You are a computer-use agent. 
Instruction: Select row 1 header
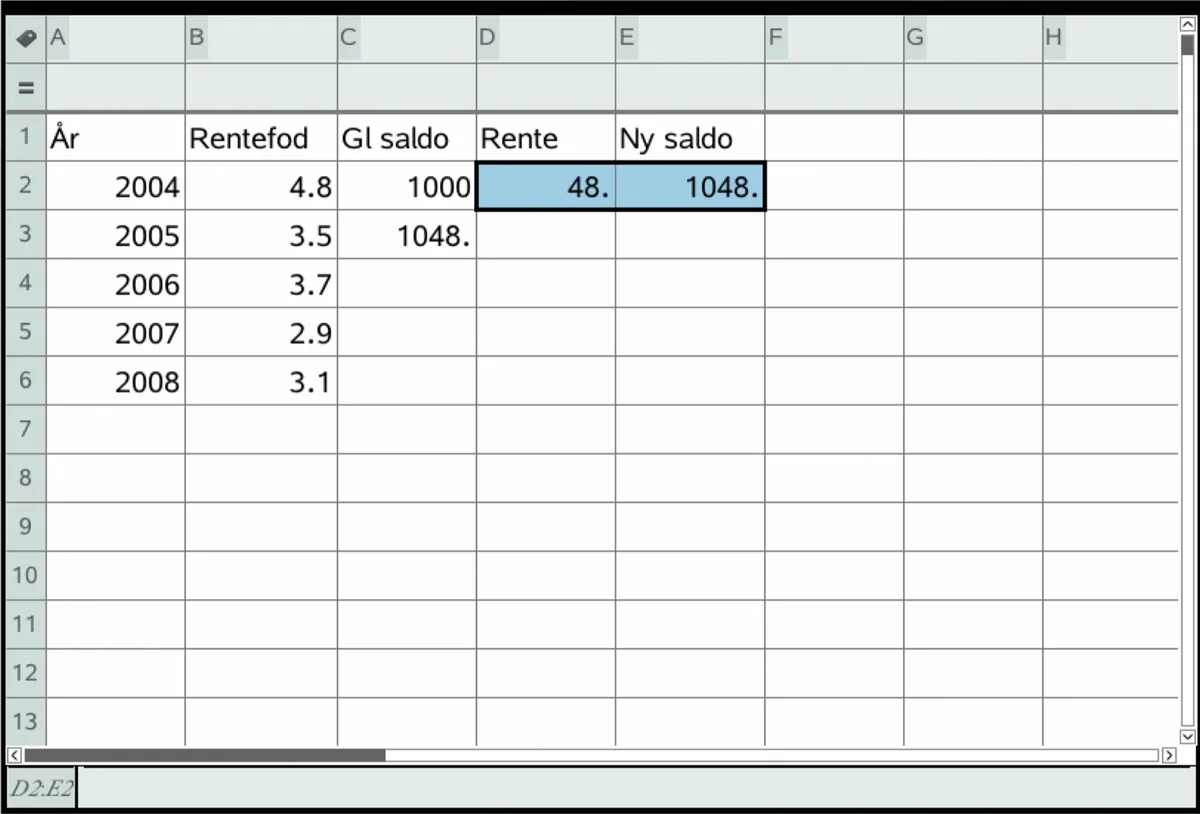26,138
